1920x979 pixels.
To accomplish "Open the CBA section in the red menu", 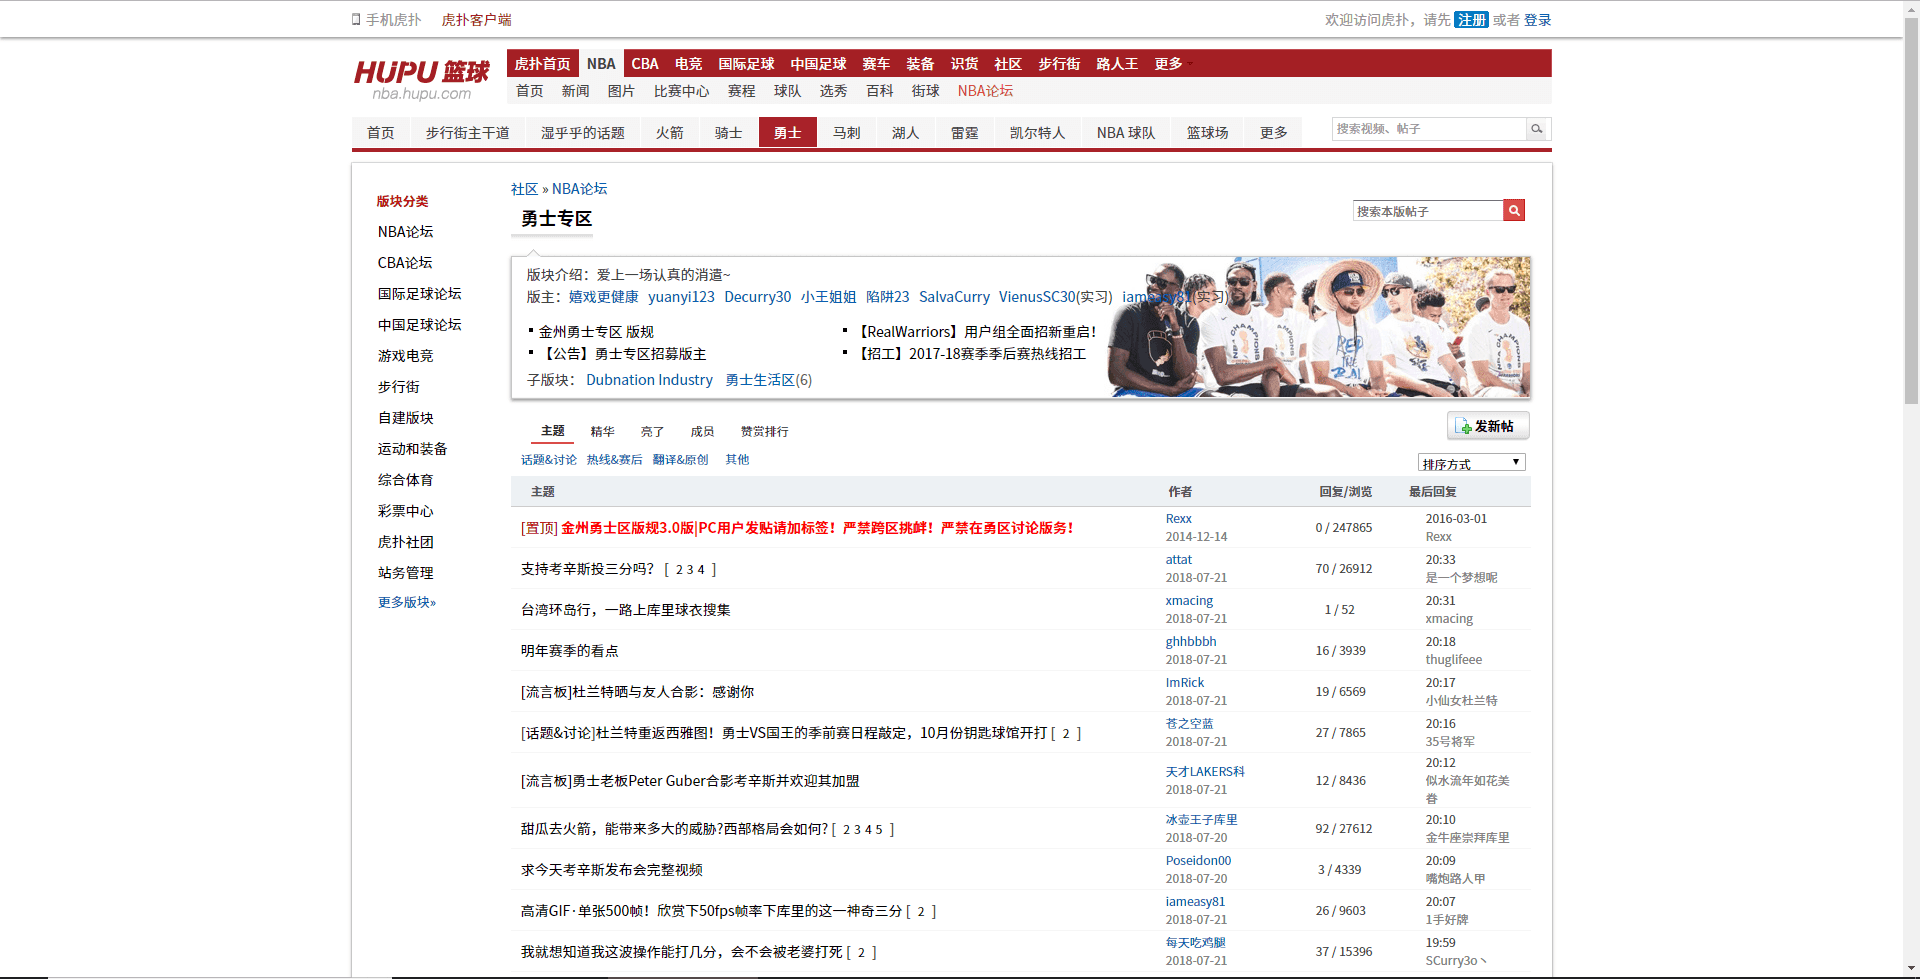I will pyautogui.click(x=645, y=64).
